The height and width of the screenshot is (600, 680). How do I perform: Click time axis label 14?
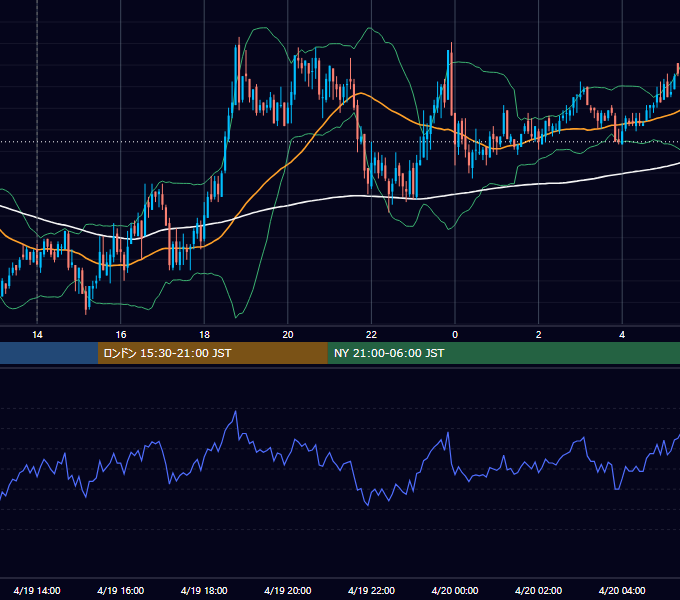pos(37,335)
